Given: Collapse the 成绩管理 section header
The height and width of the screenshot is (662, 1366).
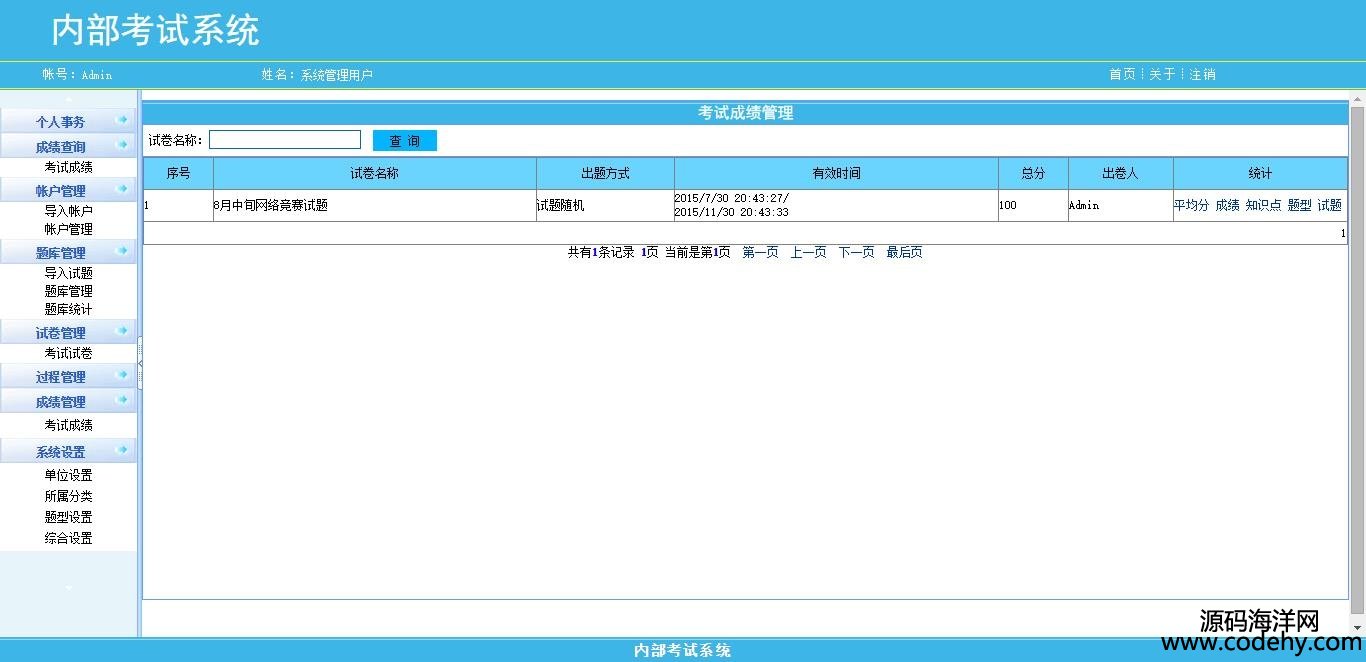Looking at the screenshot, I should [61, 402].
